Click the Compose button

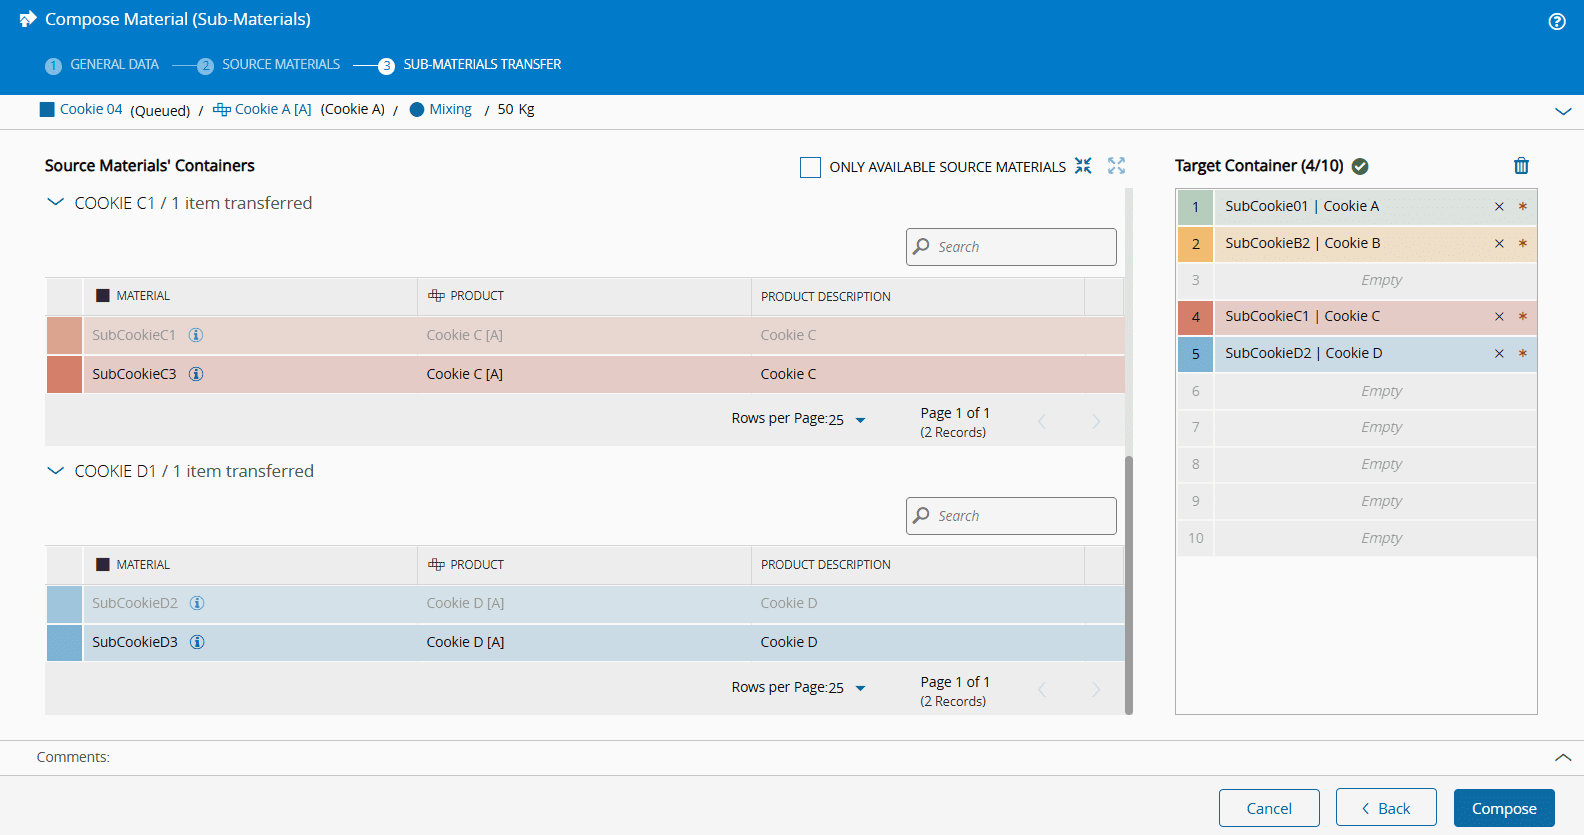(x=1503, y=808)
